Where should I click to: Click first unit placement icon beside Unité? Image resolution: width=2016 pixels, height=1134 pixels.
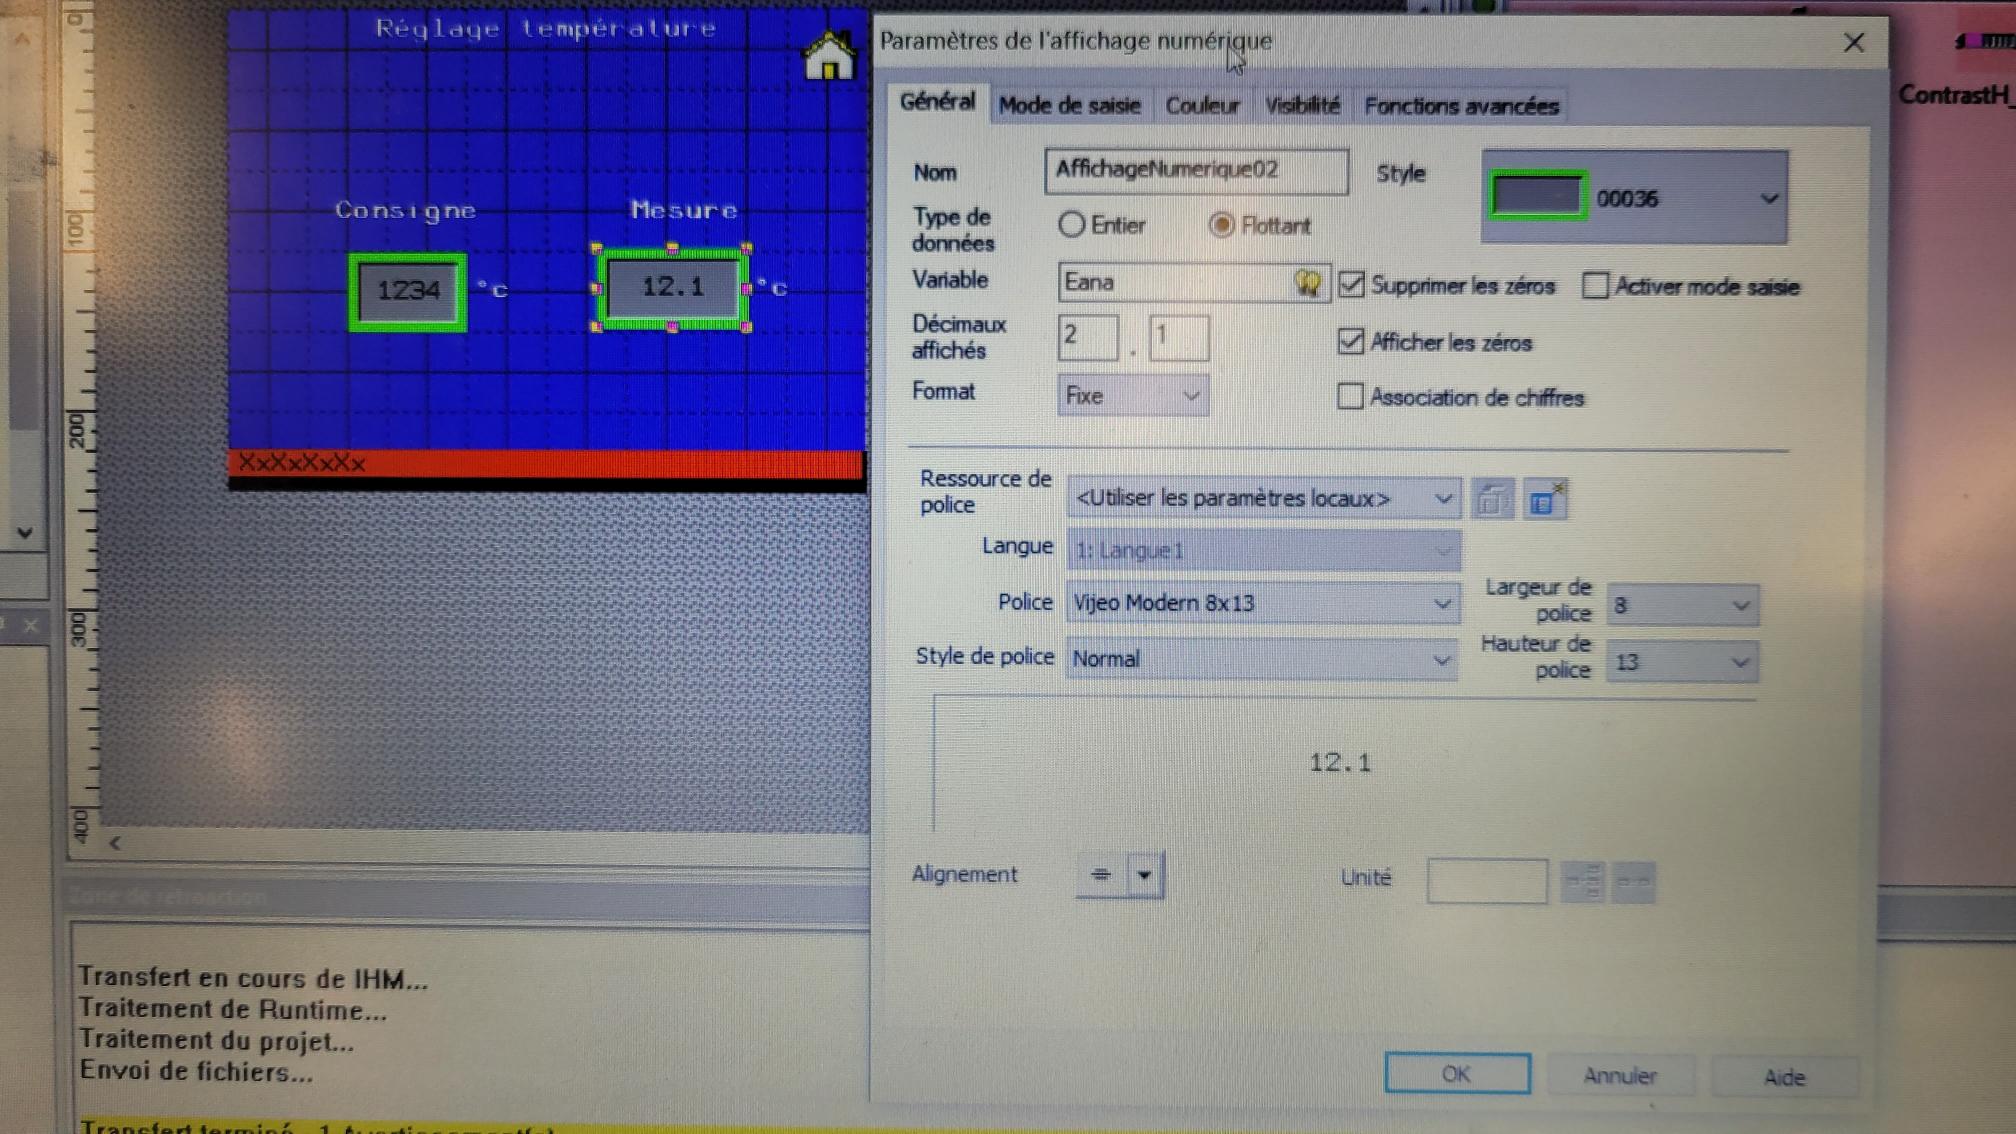[1583, 881]
